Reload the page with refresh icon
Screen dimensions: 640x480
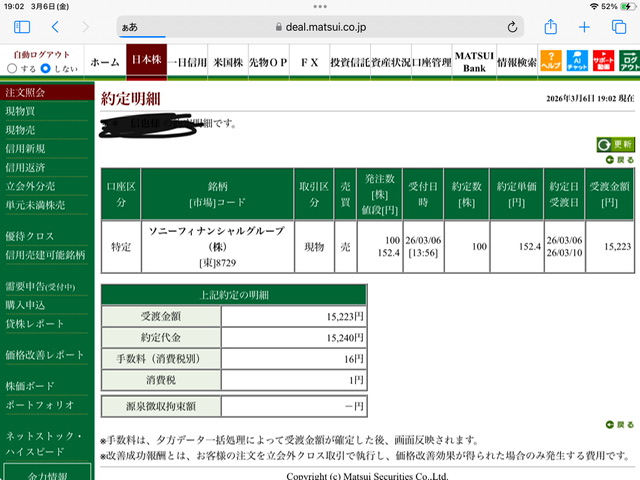point(512,27)
